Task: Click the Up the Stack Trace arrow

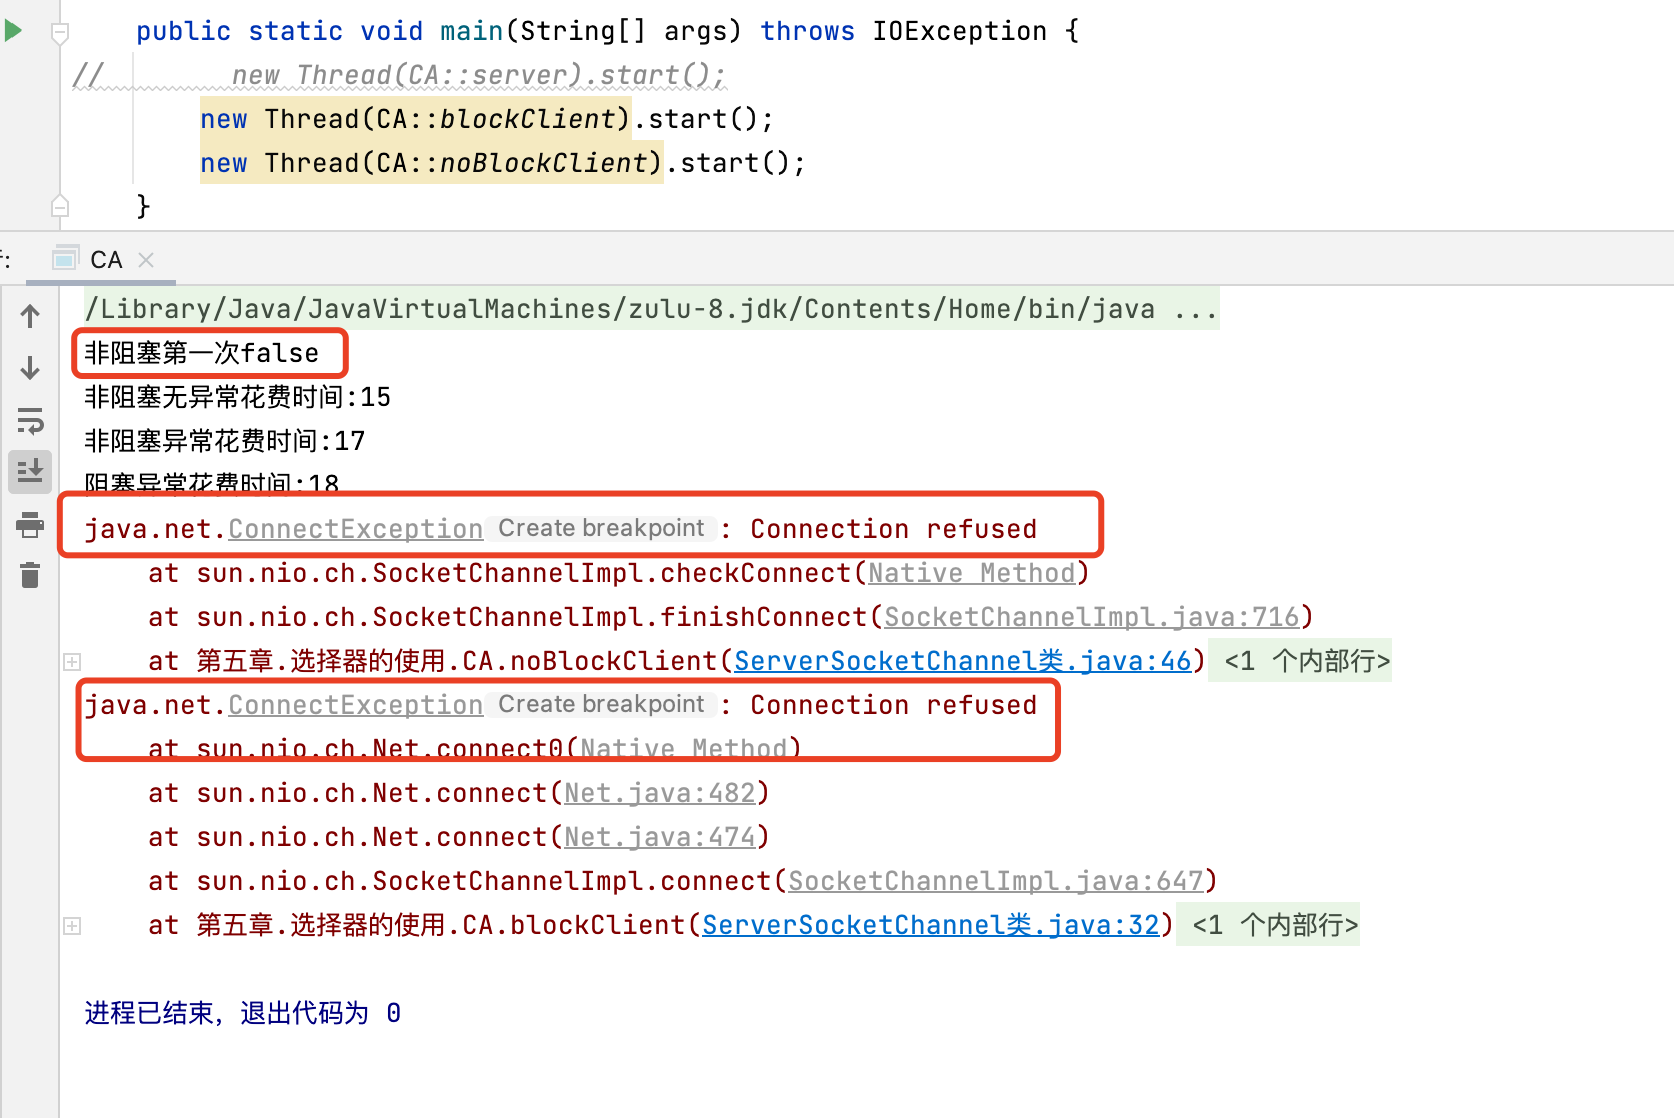Action: 30,316
